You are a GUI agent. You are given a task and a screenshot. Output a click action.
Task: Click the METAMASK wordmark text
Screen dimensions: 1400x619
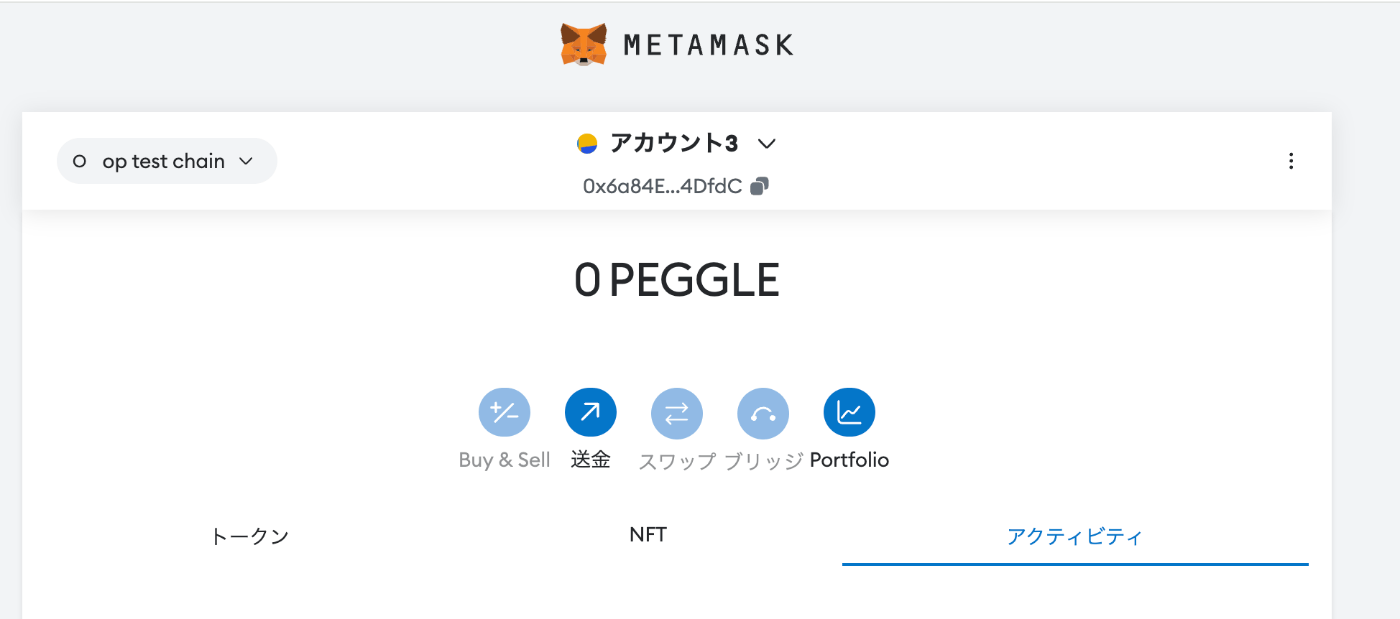(708, 45)
